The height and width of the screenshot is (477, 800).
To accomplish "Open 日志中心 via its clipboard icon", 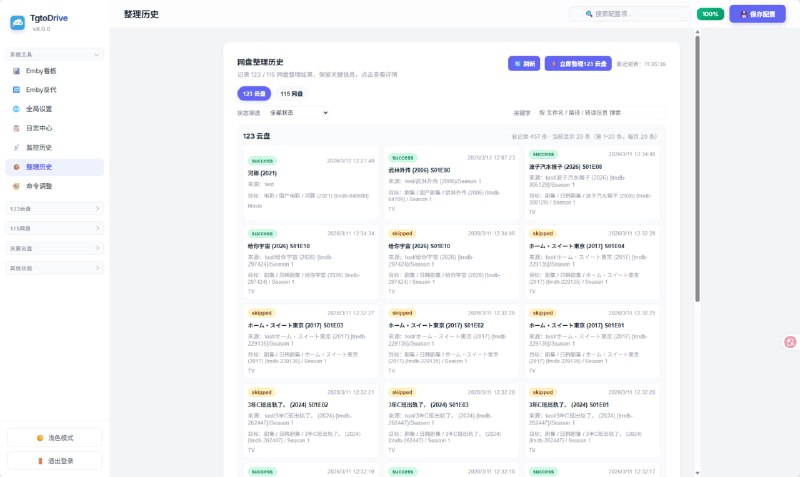I will 16,128.
